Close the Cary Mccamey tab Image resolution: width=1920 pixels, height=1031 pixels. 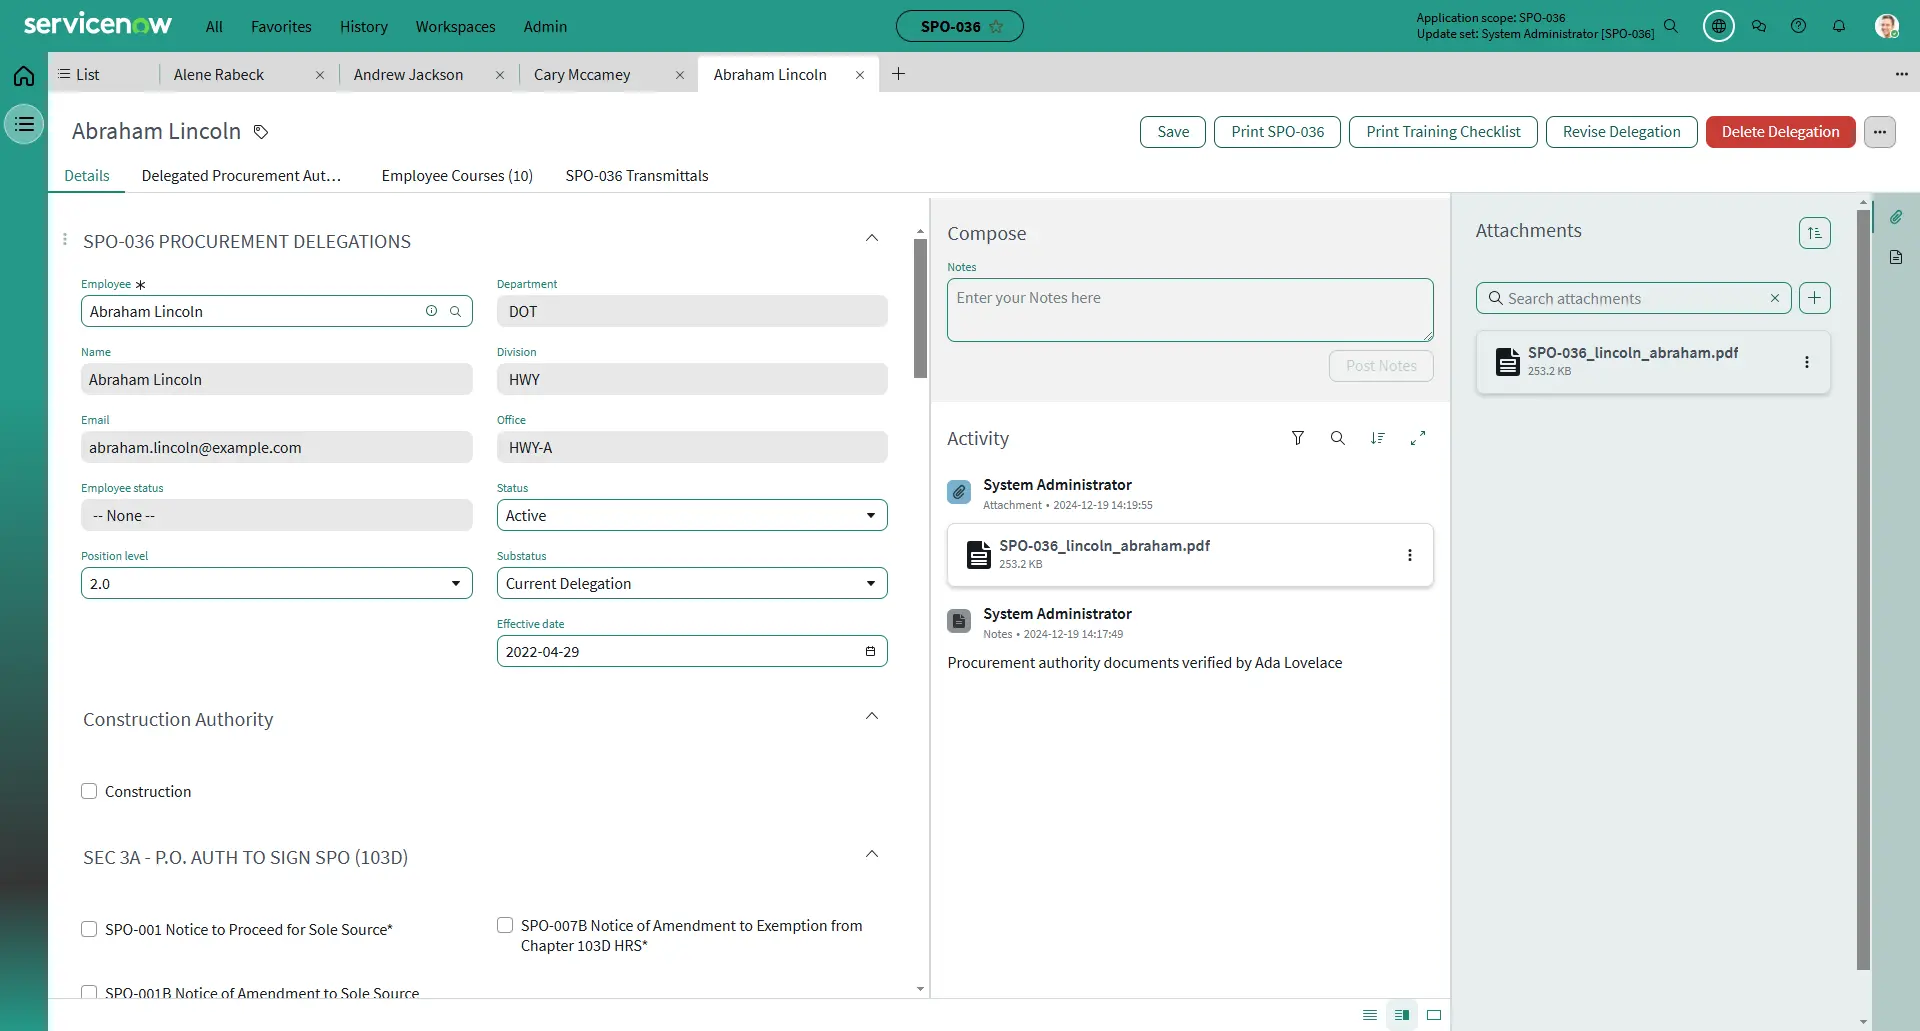pyautogui.click(x=679, y=75)
